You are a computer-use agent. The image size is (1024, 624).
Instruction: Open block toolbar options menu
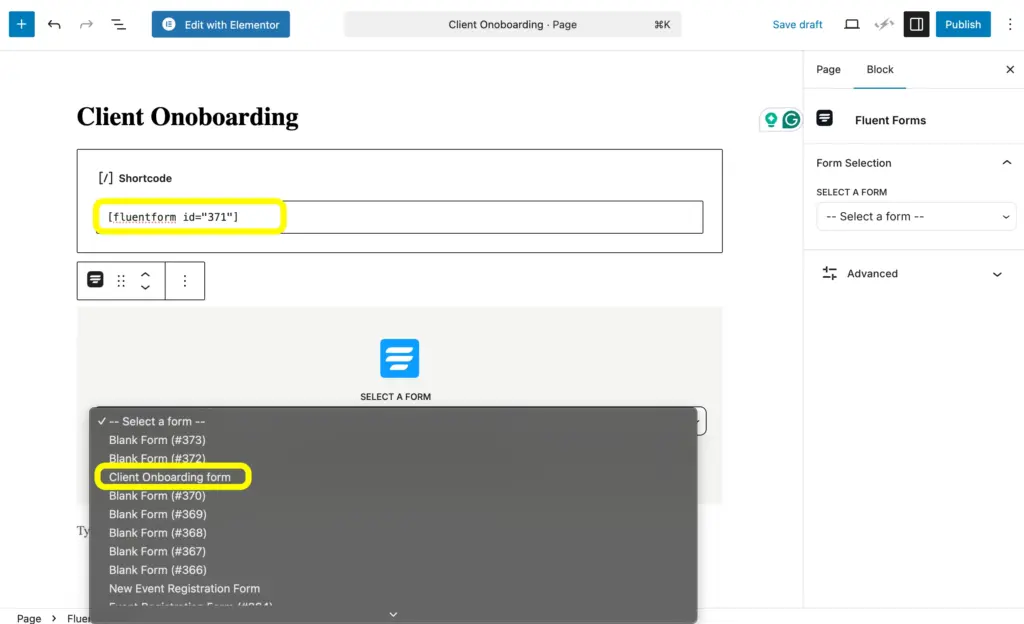click(185, 281)
